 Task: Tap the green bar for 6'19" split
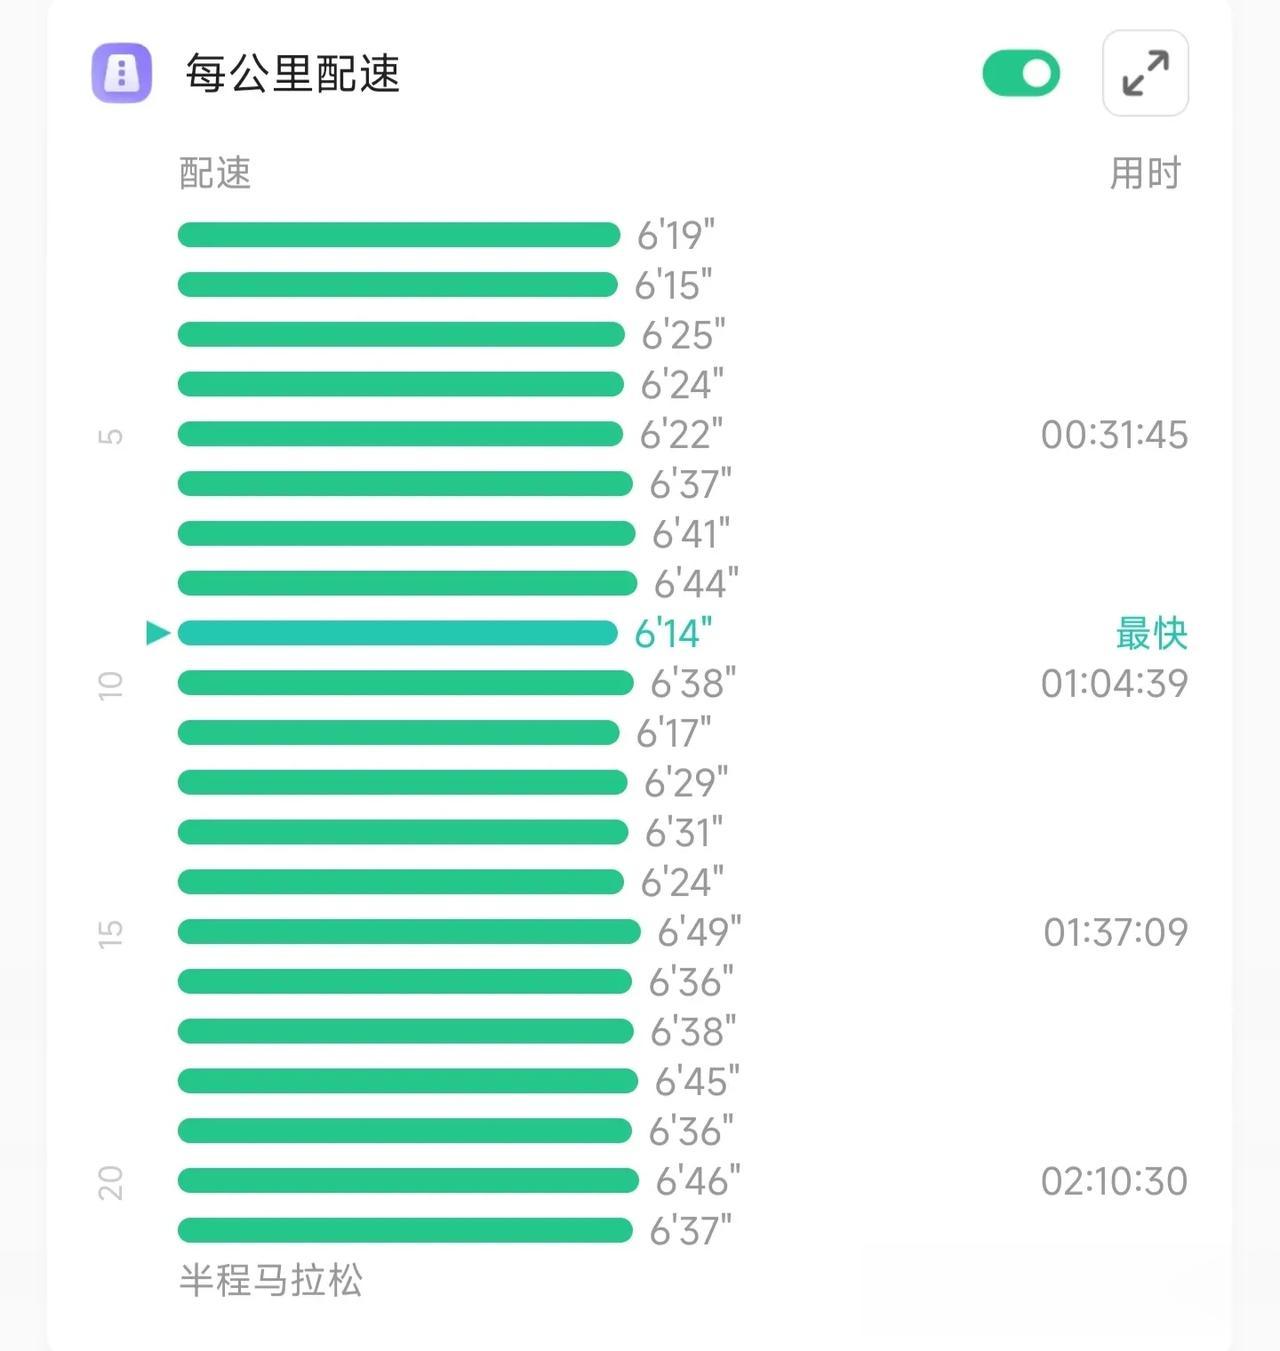(399, 235)
